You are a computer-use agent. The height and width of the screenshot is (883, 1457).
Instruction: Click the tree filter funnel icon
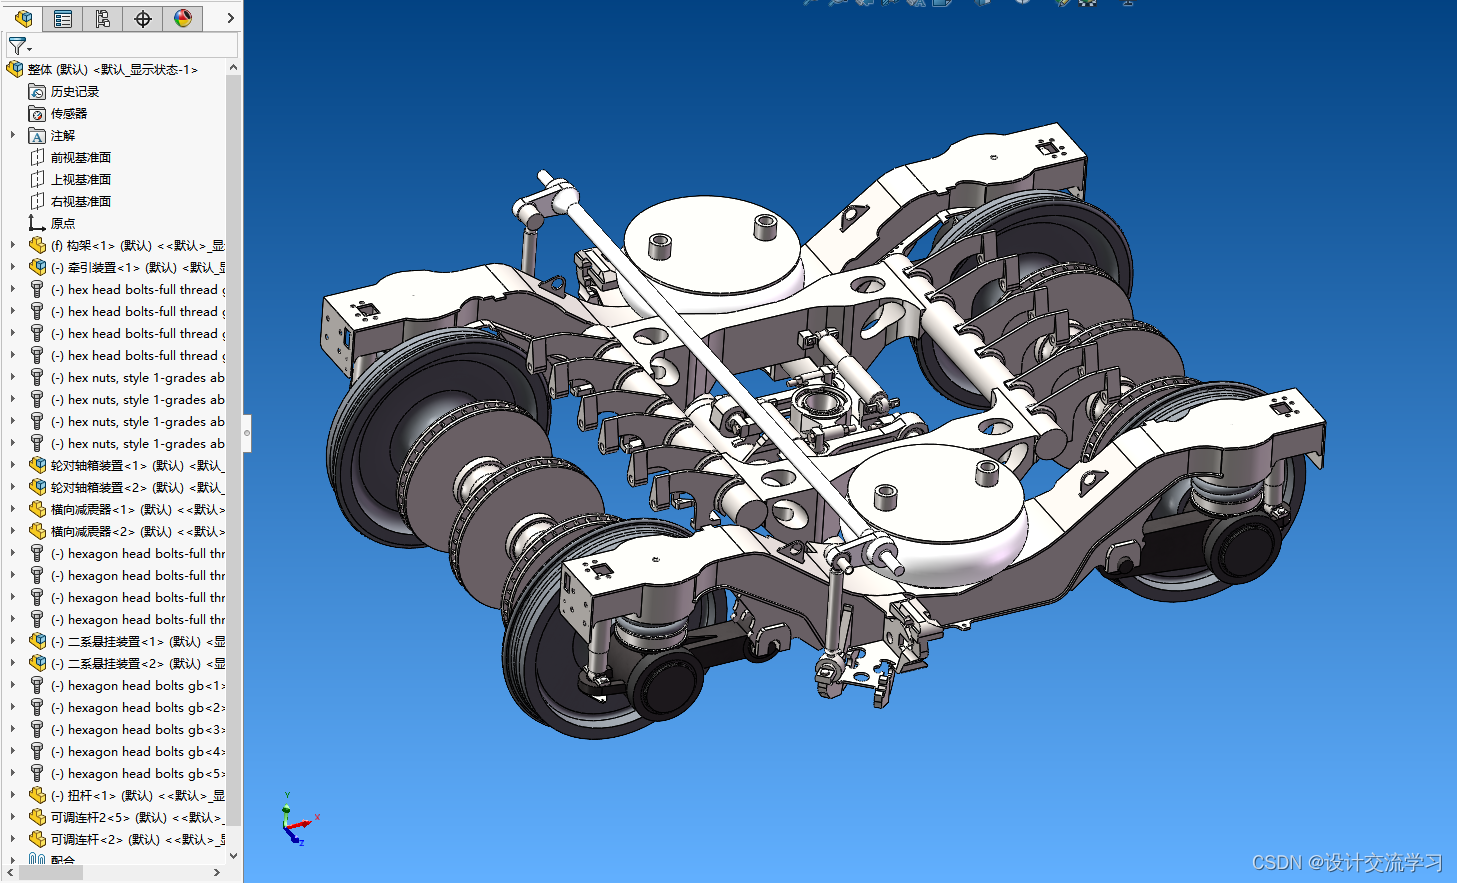coord(19,46)
